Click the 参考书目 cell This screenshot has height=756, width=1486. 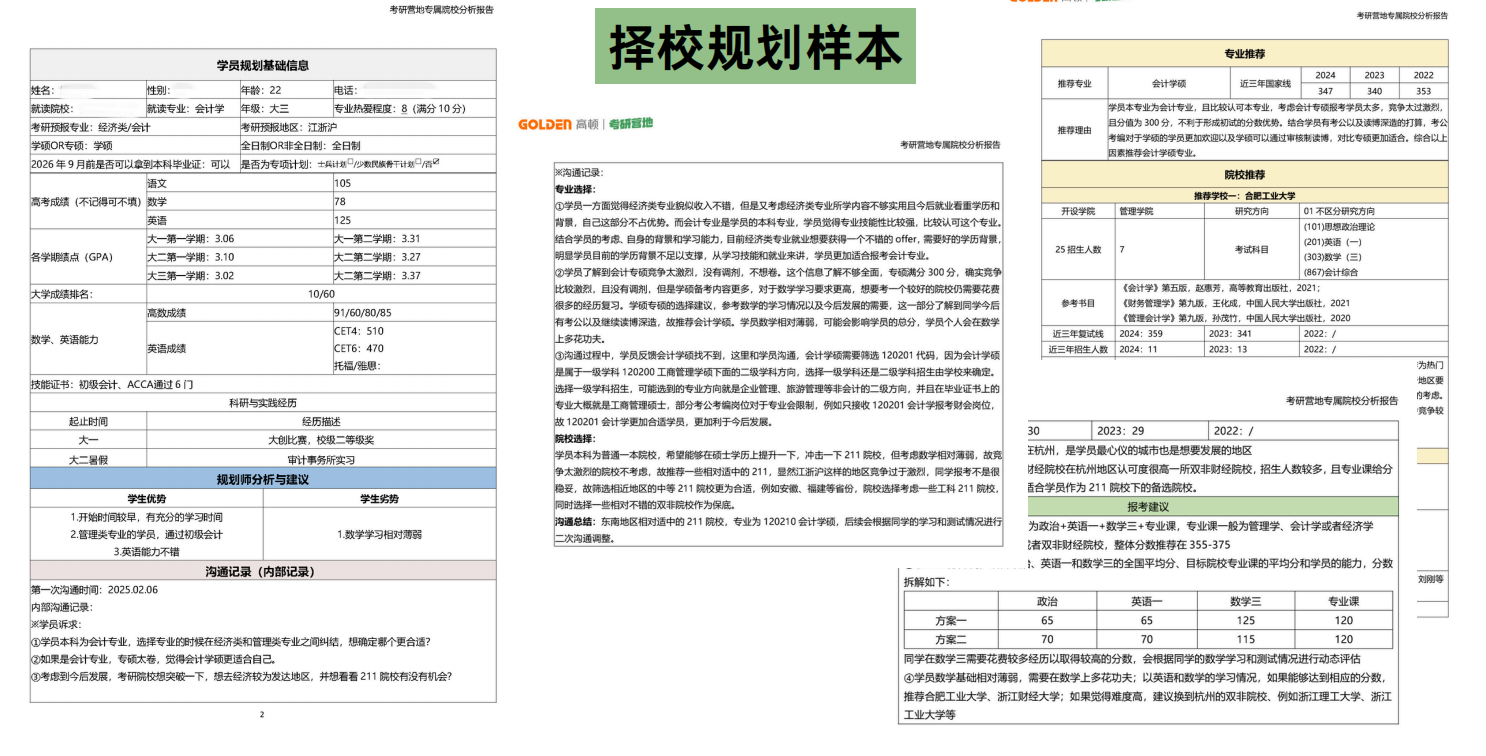tap(1079, 302)
